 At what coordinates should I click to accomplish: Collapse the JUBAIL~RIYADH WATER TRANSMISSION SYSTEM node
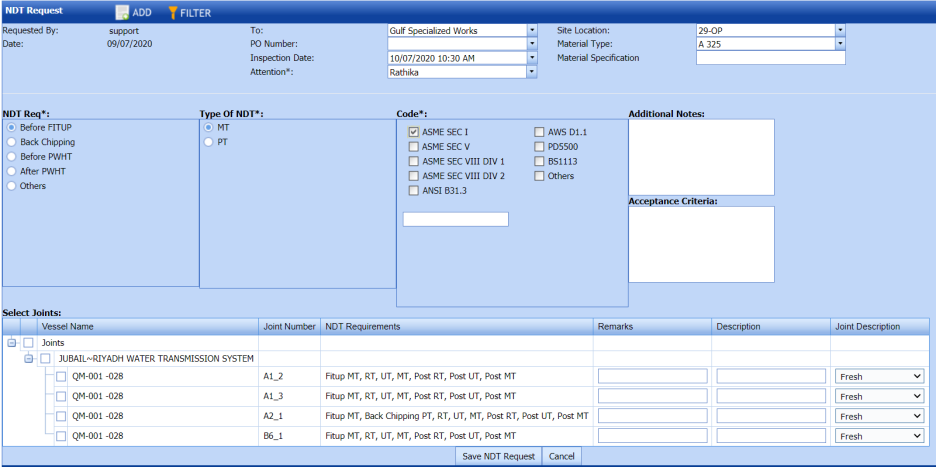[29, 359]
